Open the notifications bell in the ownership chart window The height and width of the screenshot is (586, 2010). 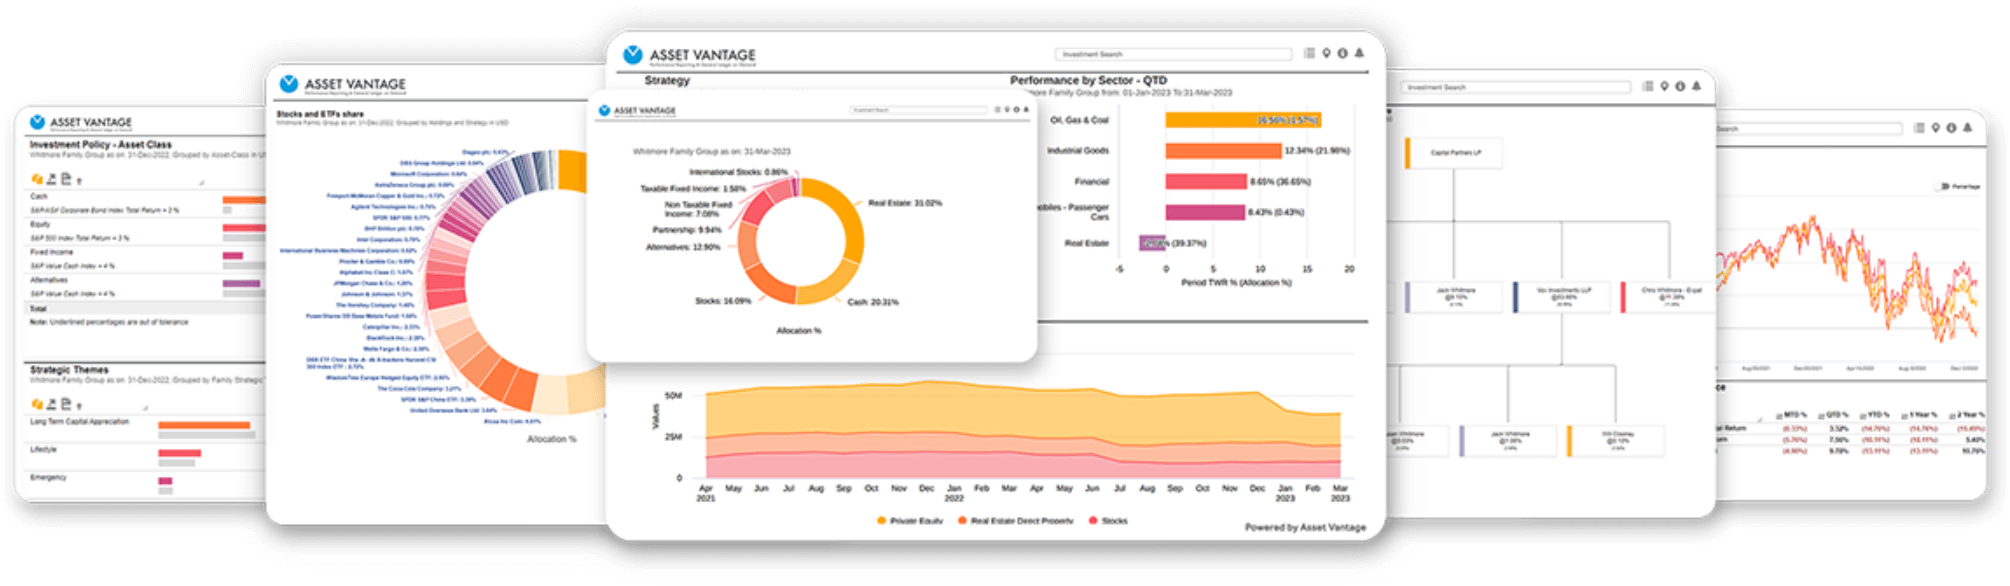click(x=1697, y=87)
